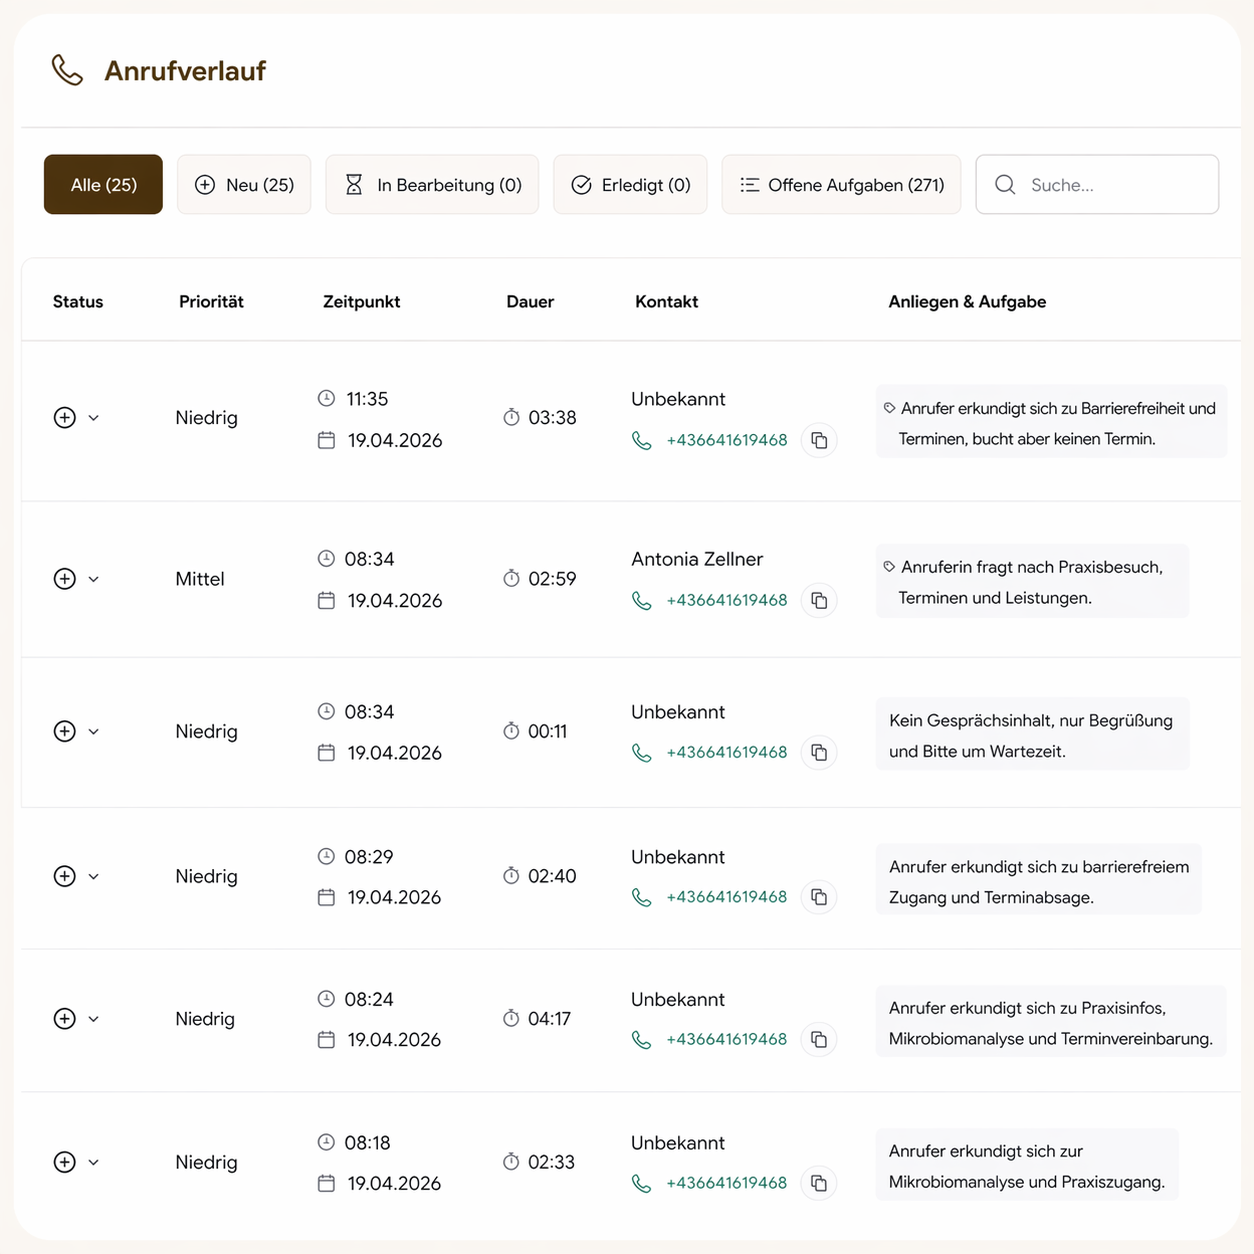Viewport: 1254px width, 1254px height.
Task: Click the Anliegen & Aufgabe column header
Action: [x=967, y=302]
